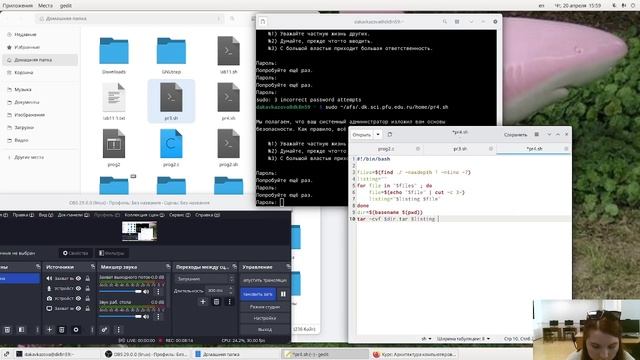Select the GNUstep folder in Files
The image size is (640, 360).
[171, 51]
